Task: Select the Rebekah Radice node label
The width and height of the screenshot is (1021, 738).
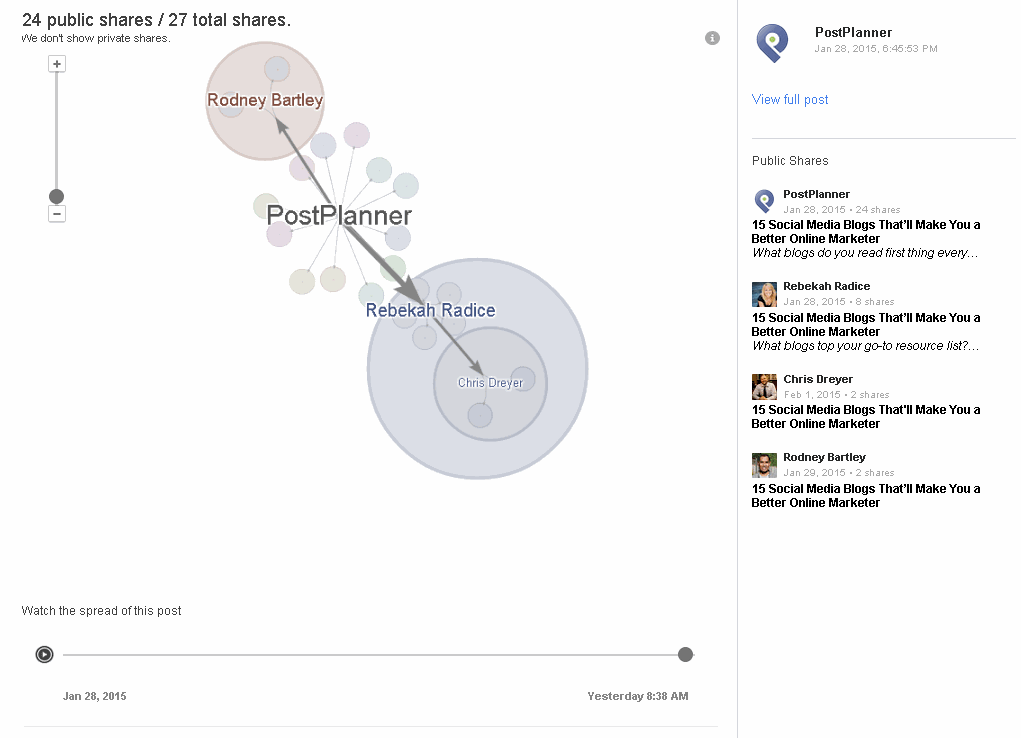Action: pos(430,310)
